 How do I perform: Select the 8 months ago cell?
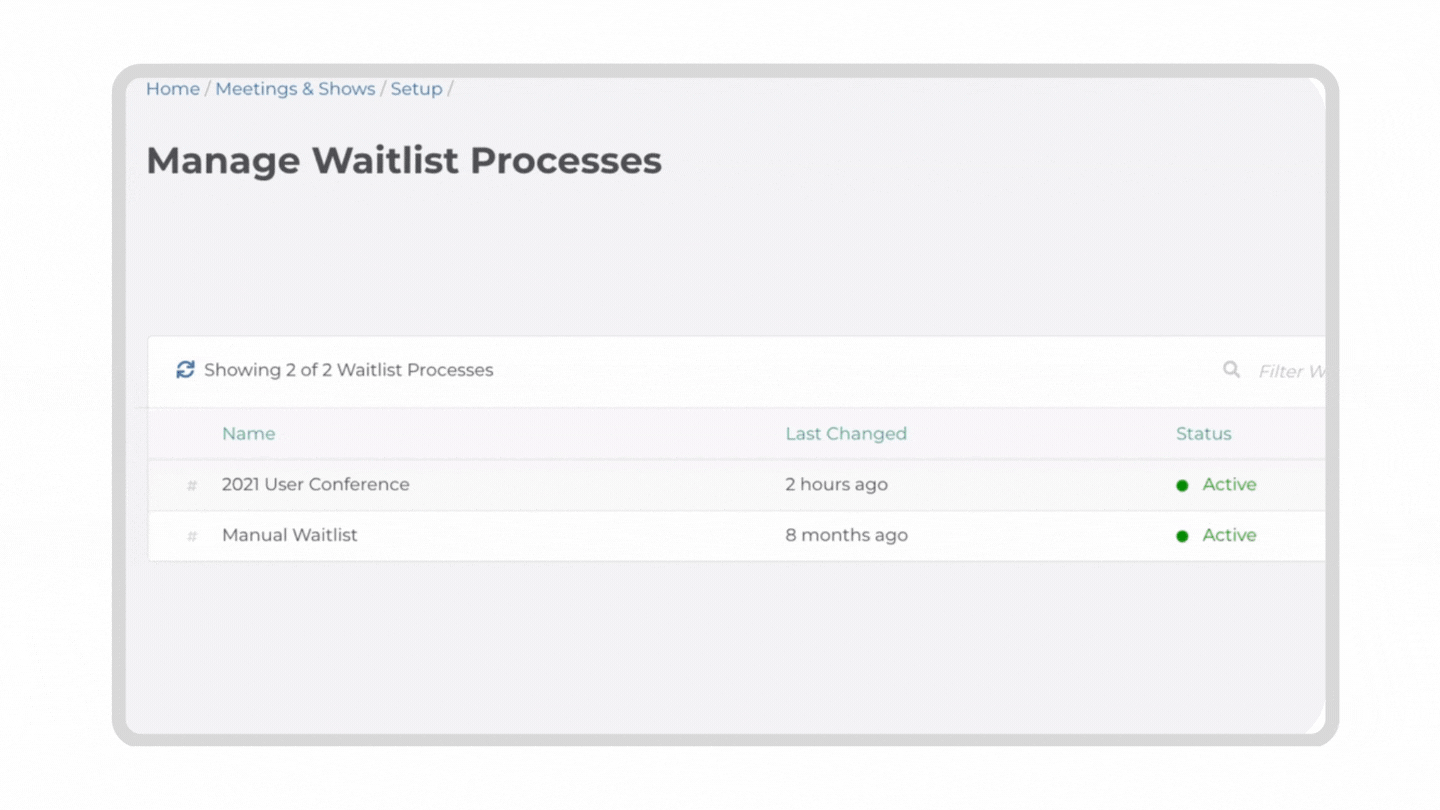846,535
